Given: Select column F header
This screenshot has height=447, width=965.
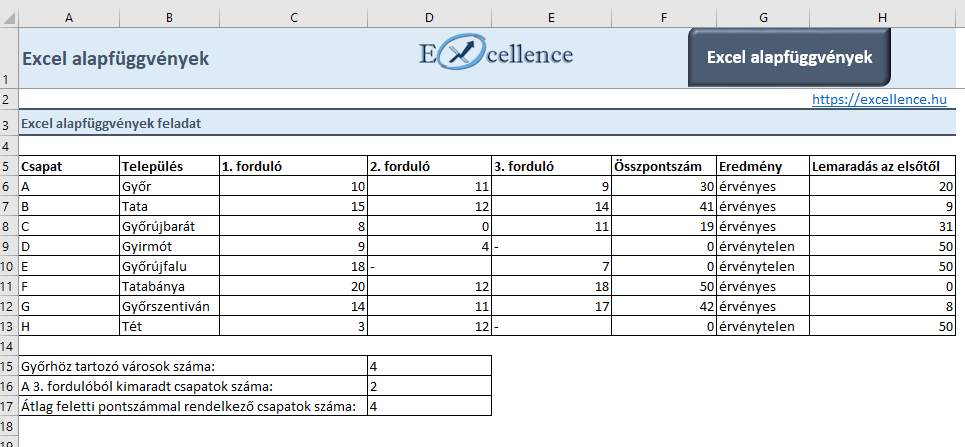Looking at the screenshot, I should 664,18.
